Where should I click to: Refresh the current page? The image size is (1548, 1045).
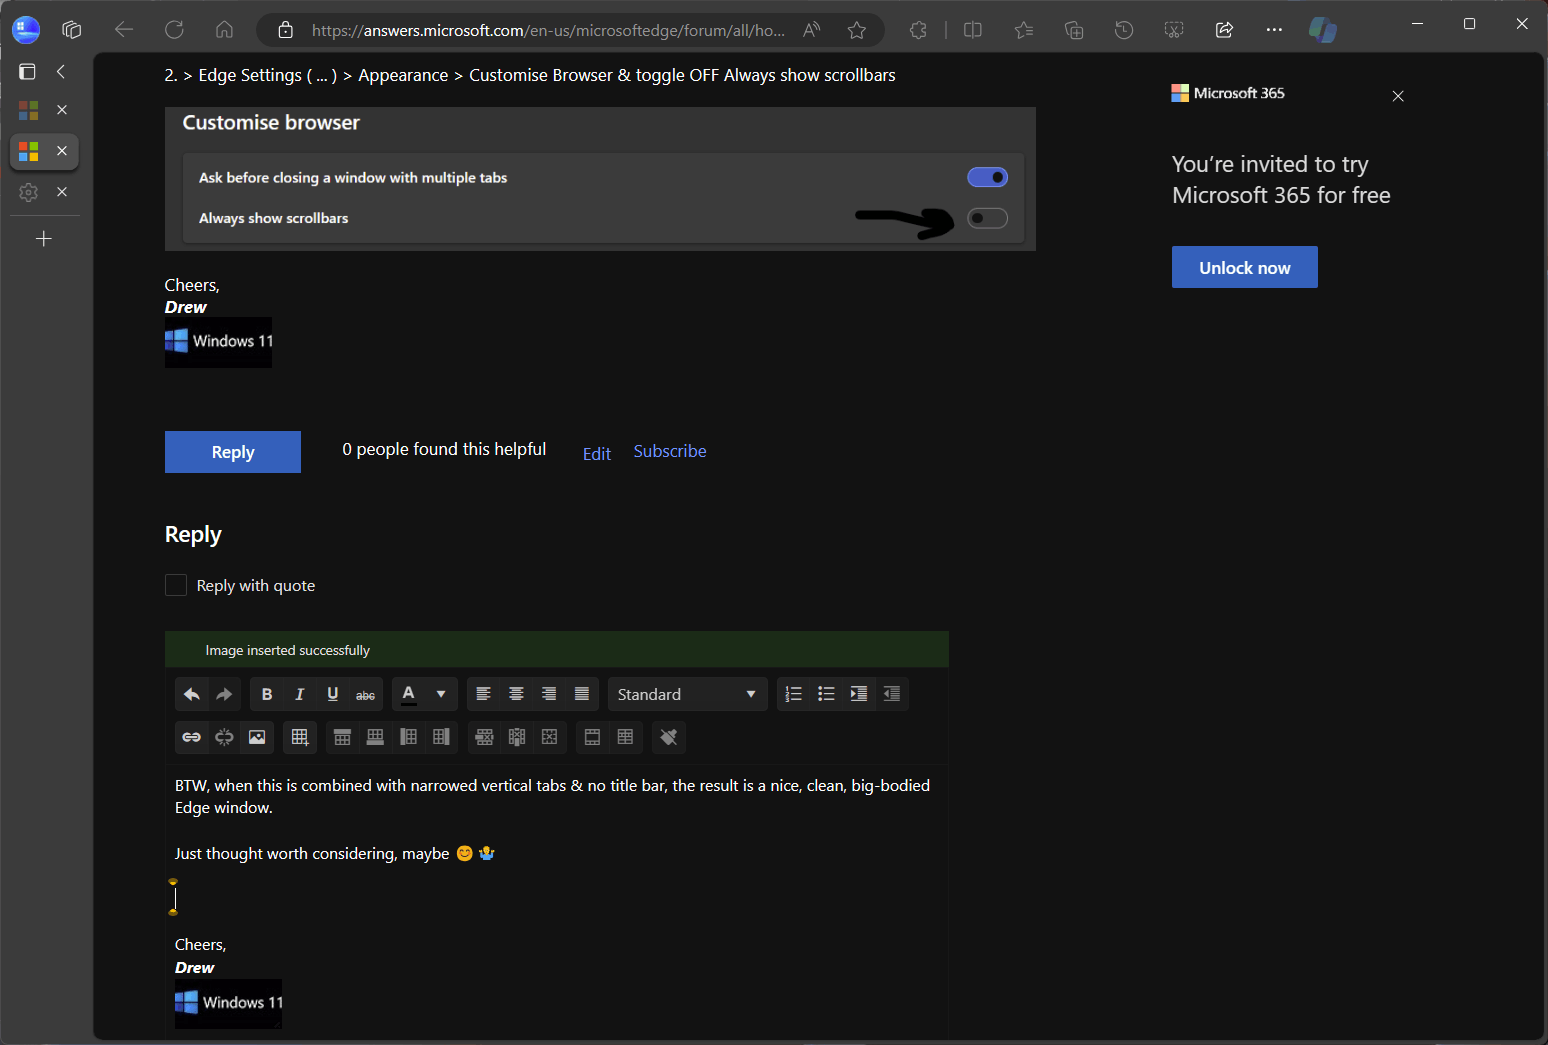[174, 29]
